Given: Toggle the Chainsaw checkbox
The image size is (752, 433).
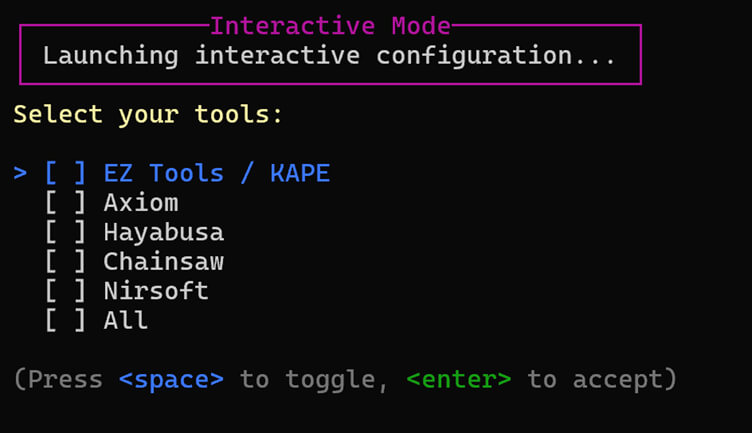Looking at the screenshot, I should click(65, 262).
